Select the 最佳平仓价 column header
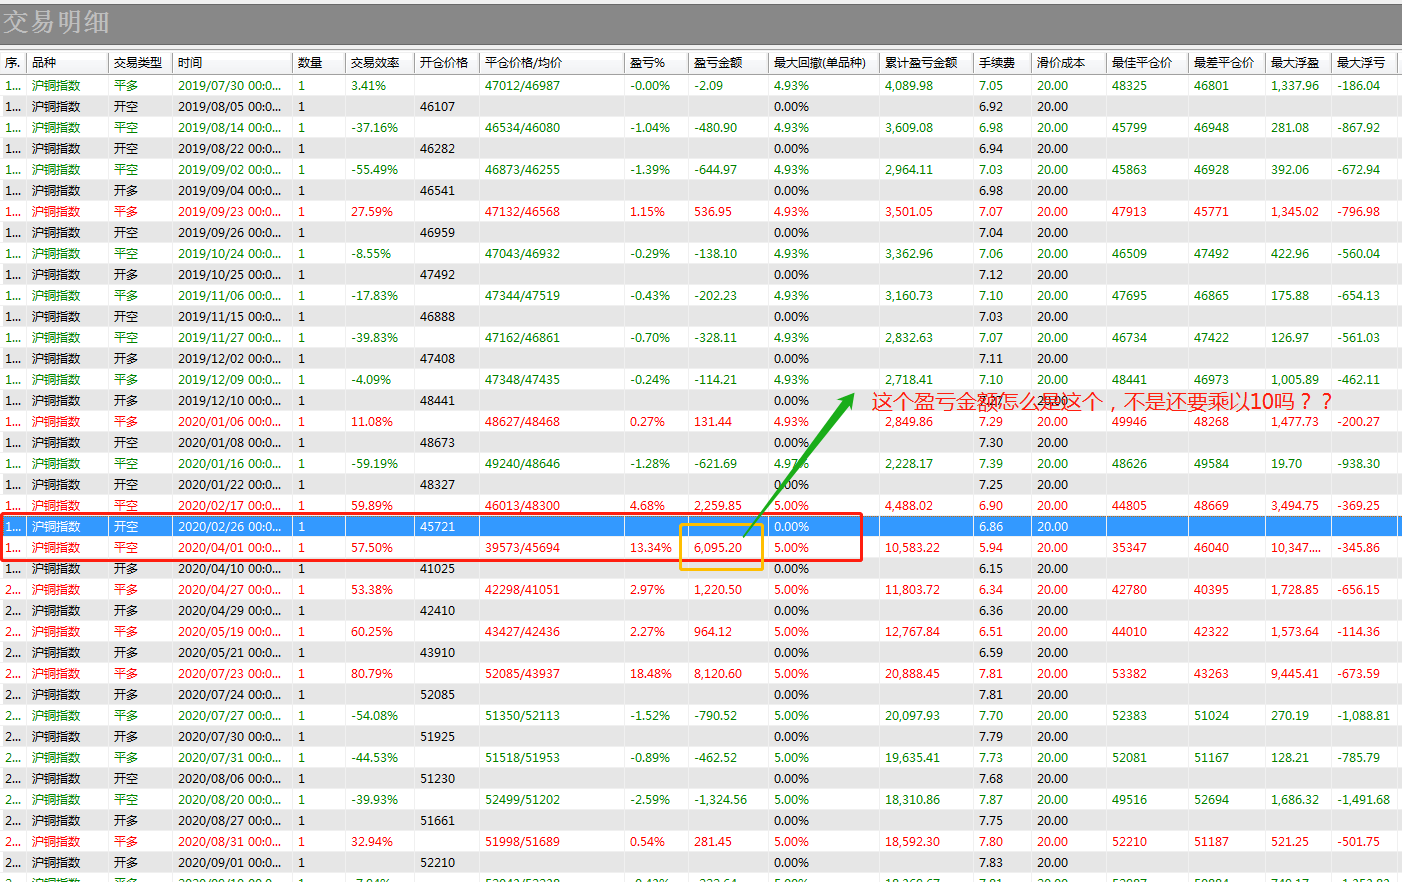Image resolution: width=1402 pixels, height=882 pixels. tap(1142, 62)
